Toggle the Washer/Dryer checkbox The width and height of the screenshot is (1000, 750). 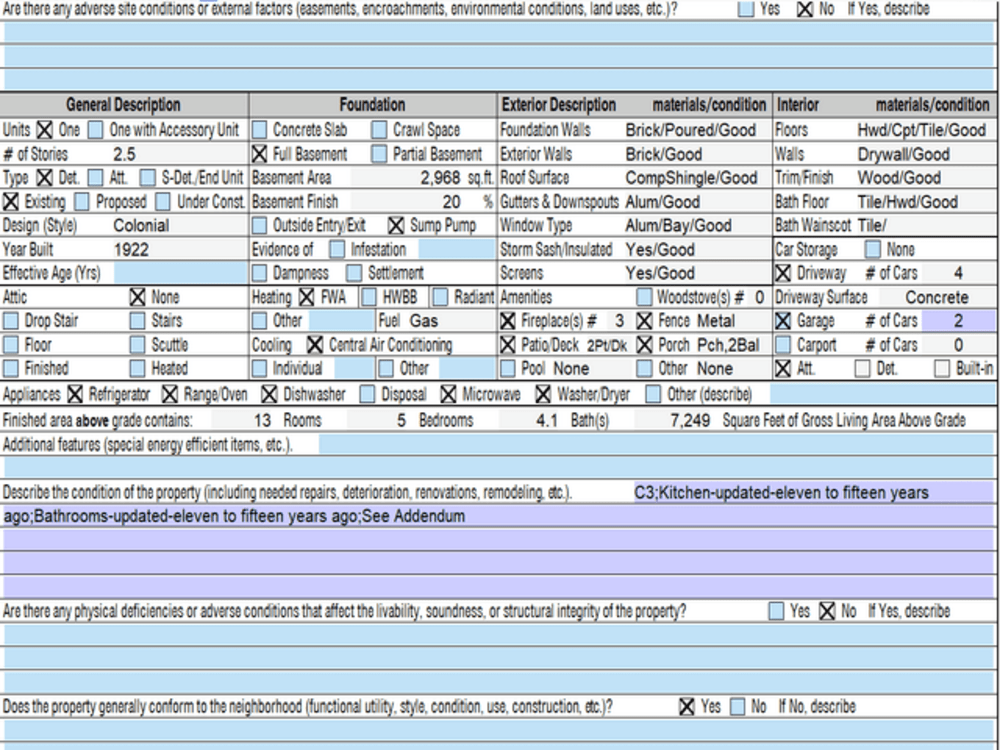pyautogui.click(x=543, y=395)
